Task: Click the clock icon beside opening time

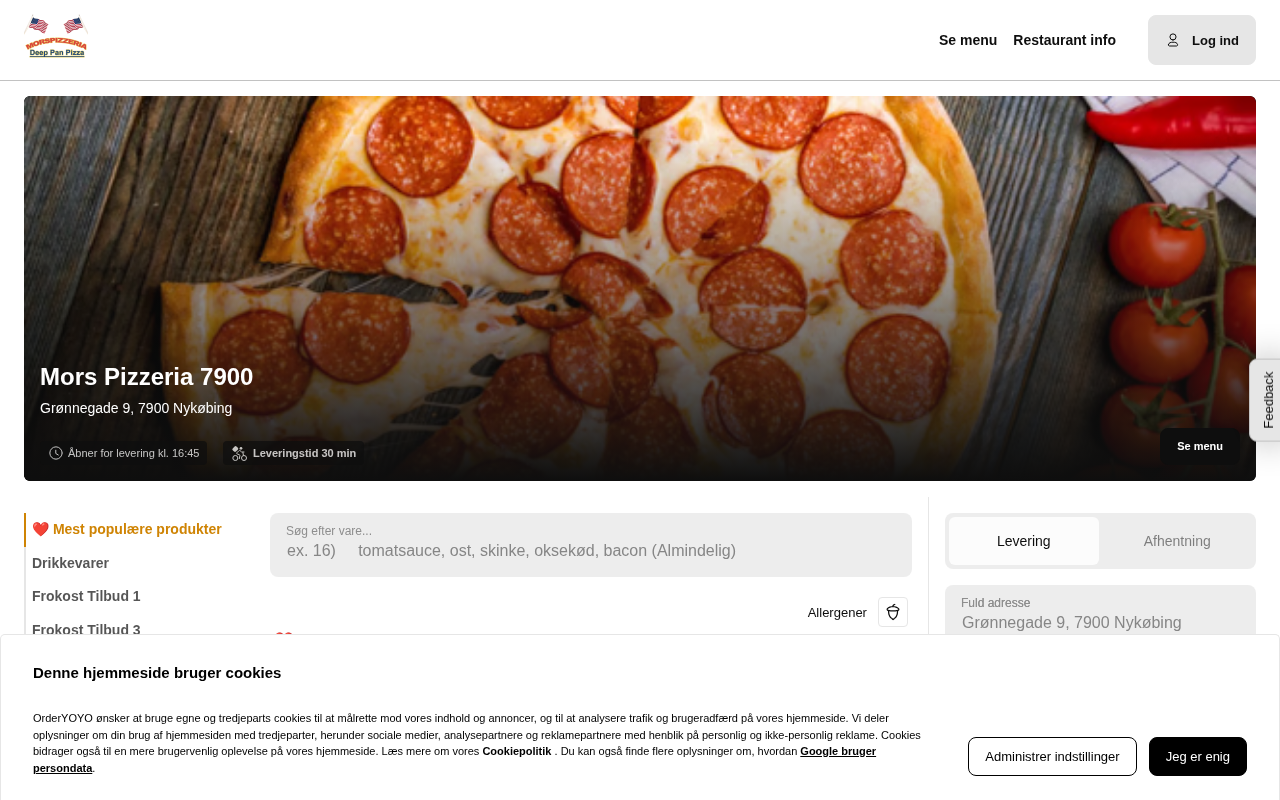Action: pos(56,453)
